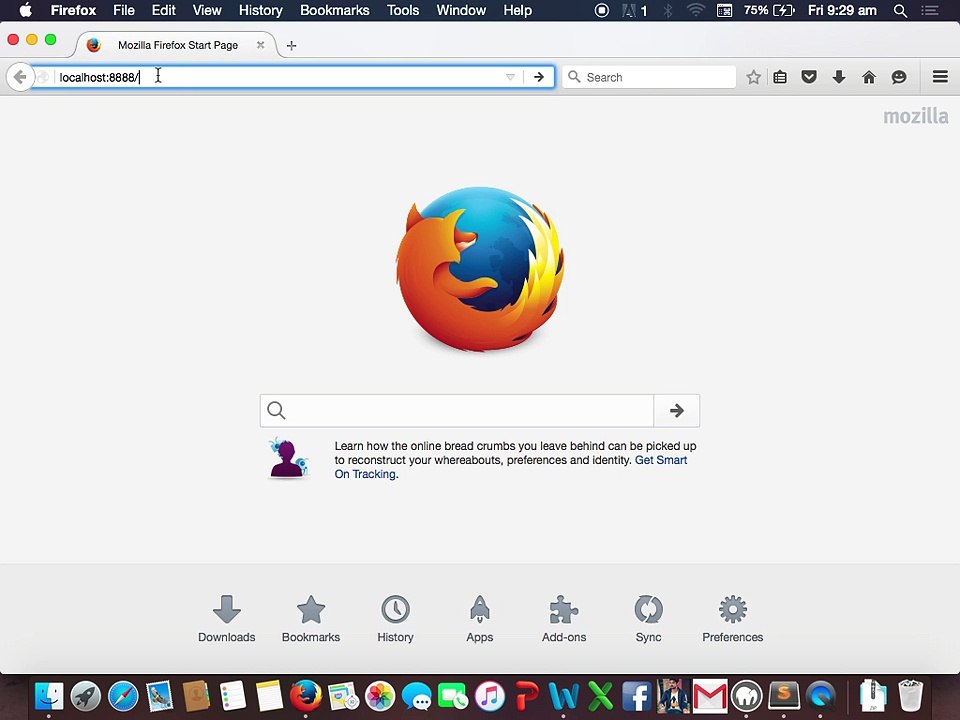Viewport: 960px width, 720px height.
Task: Open Sync on start page
Action: [x=648, y=618]
